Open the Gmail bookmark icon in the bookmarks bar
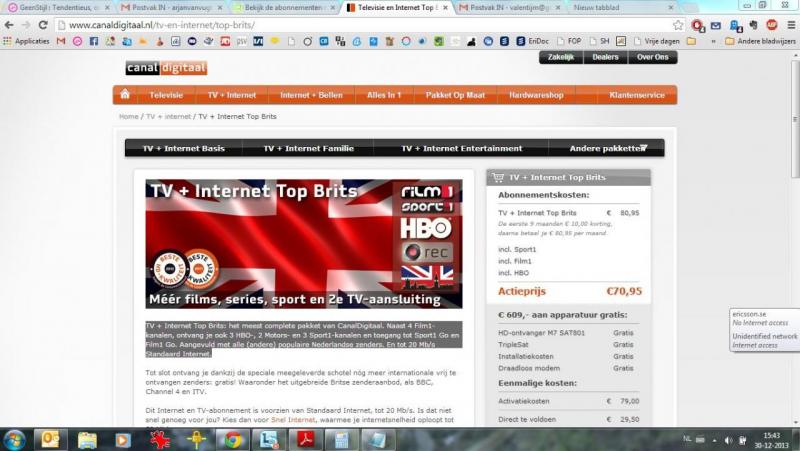The width and height of the screenshot is (800, 451). (61, 41)
